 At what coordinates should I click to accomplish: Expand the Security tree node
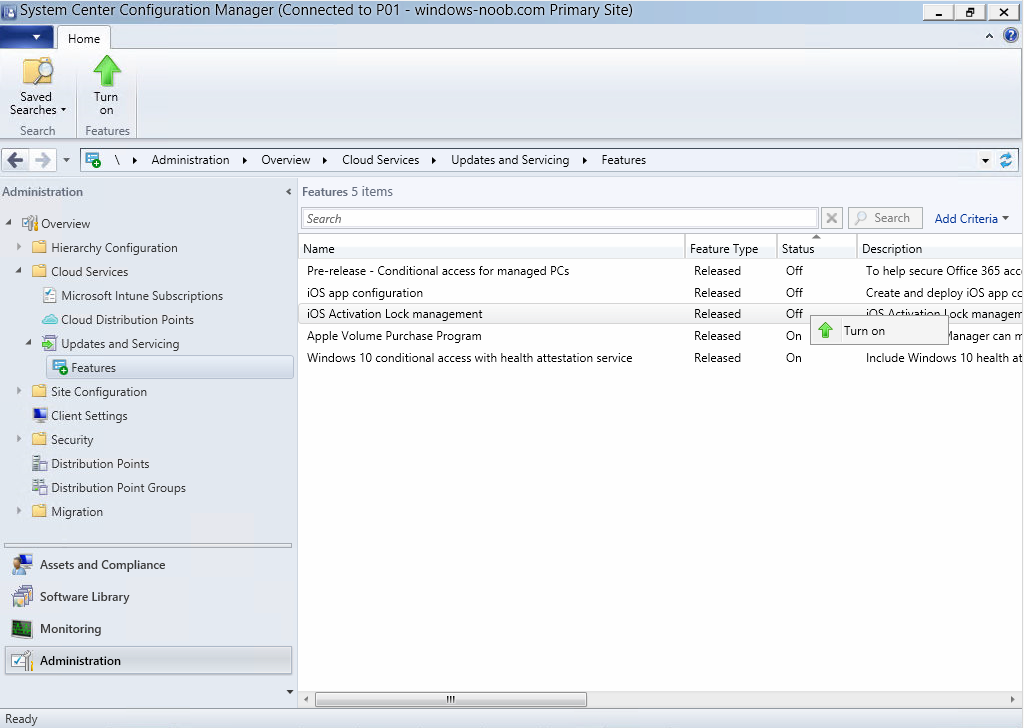point(19,439)
